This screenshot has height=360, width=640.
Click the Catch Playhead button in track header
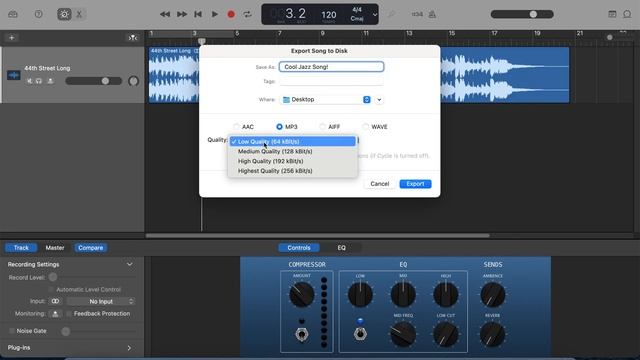[x=133, y=38]
